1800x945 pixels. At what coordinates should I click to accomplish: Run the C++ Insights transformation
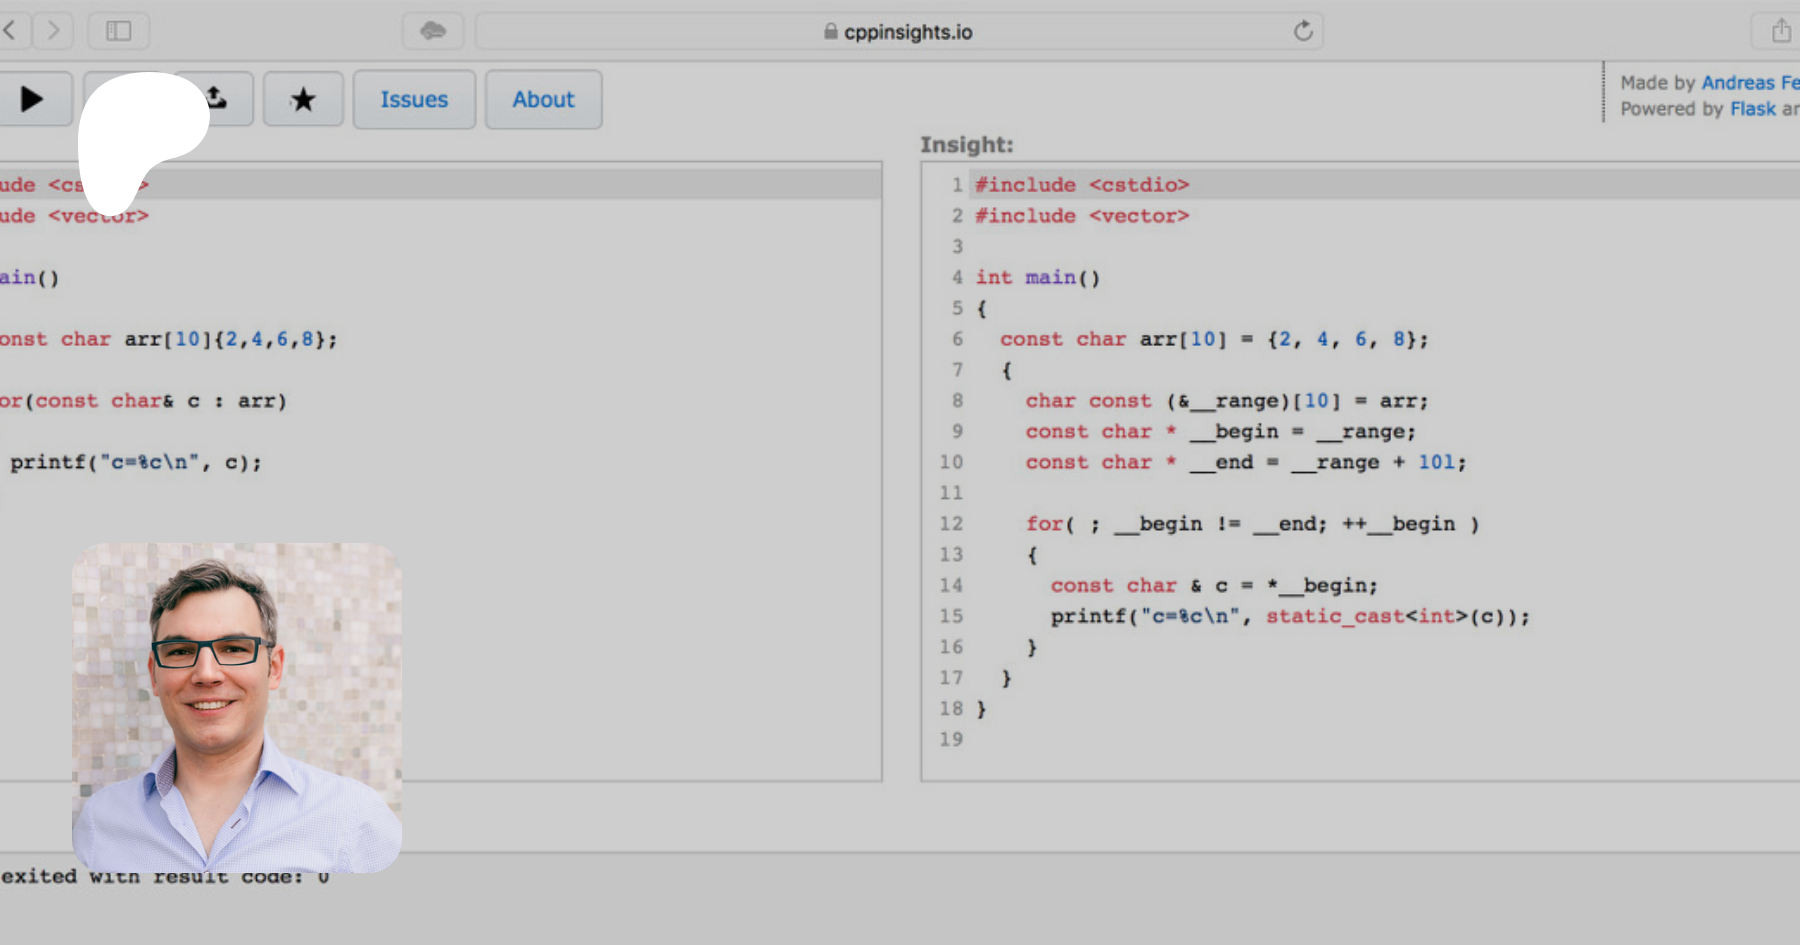tap(32, 99)
